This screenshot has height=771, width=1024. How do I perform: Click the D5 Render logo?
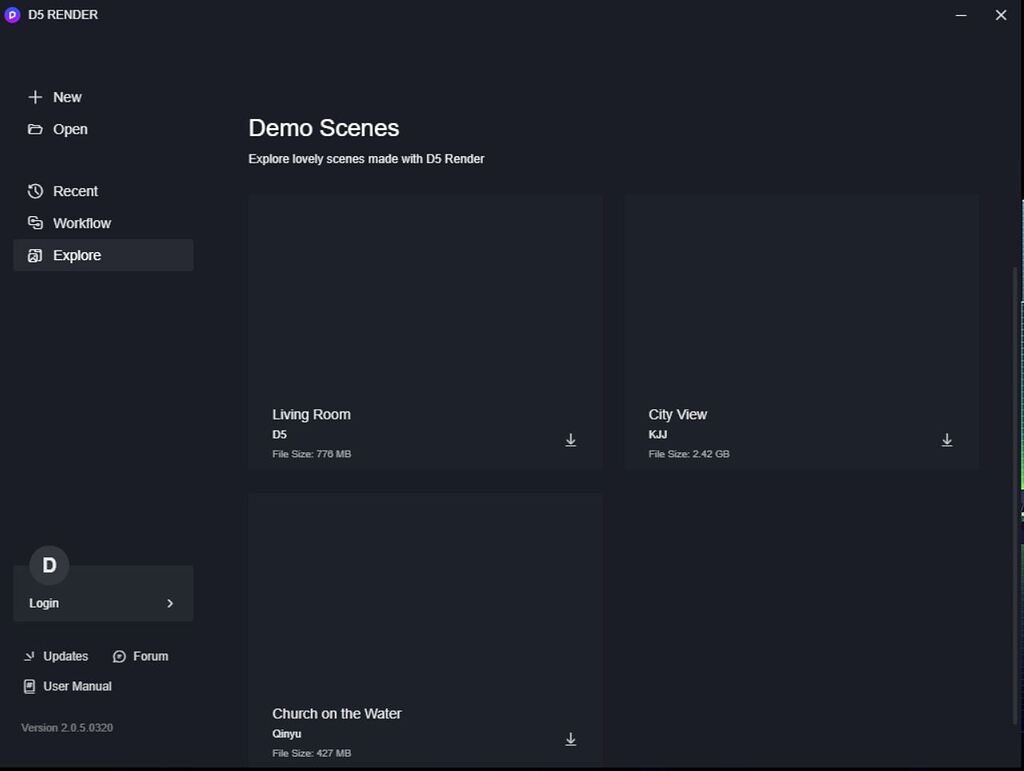coord(12,15)
